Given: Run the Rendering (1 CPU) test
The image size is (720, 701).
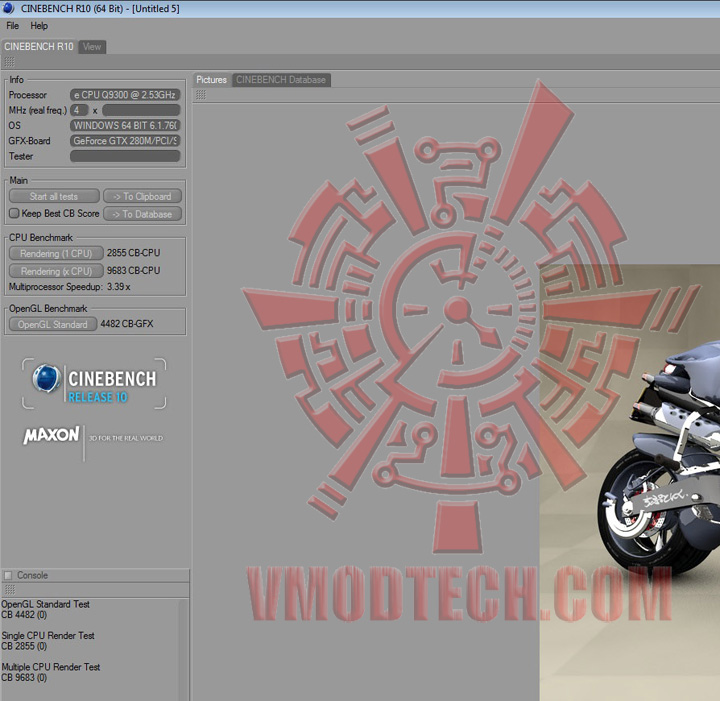Looking at the screenshot, I should click(56, 253).
